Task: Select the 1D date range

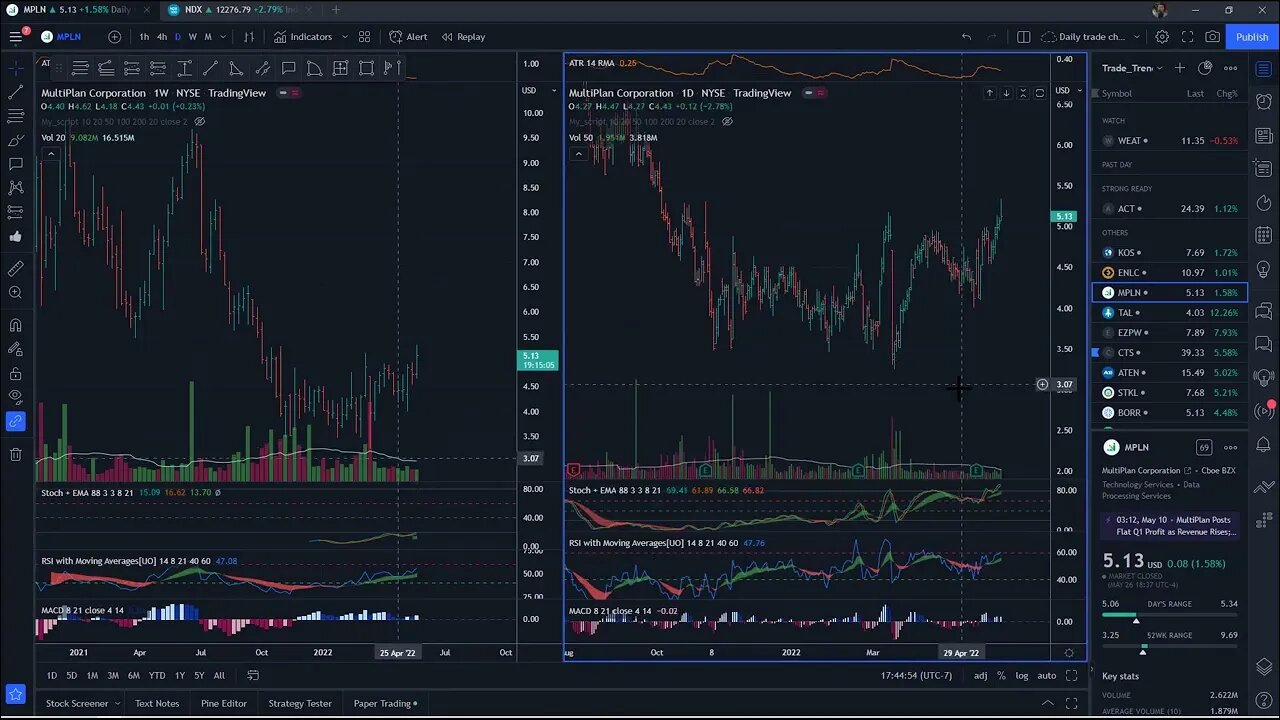Action: [x=52, y=676]
